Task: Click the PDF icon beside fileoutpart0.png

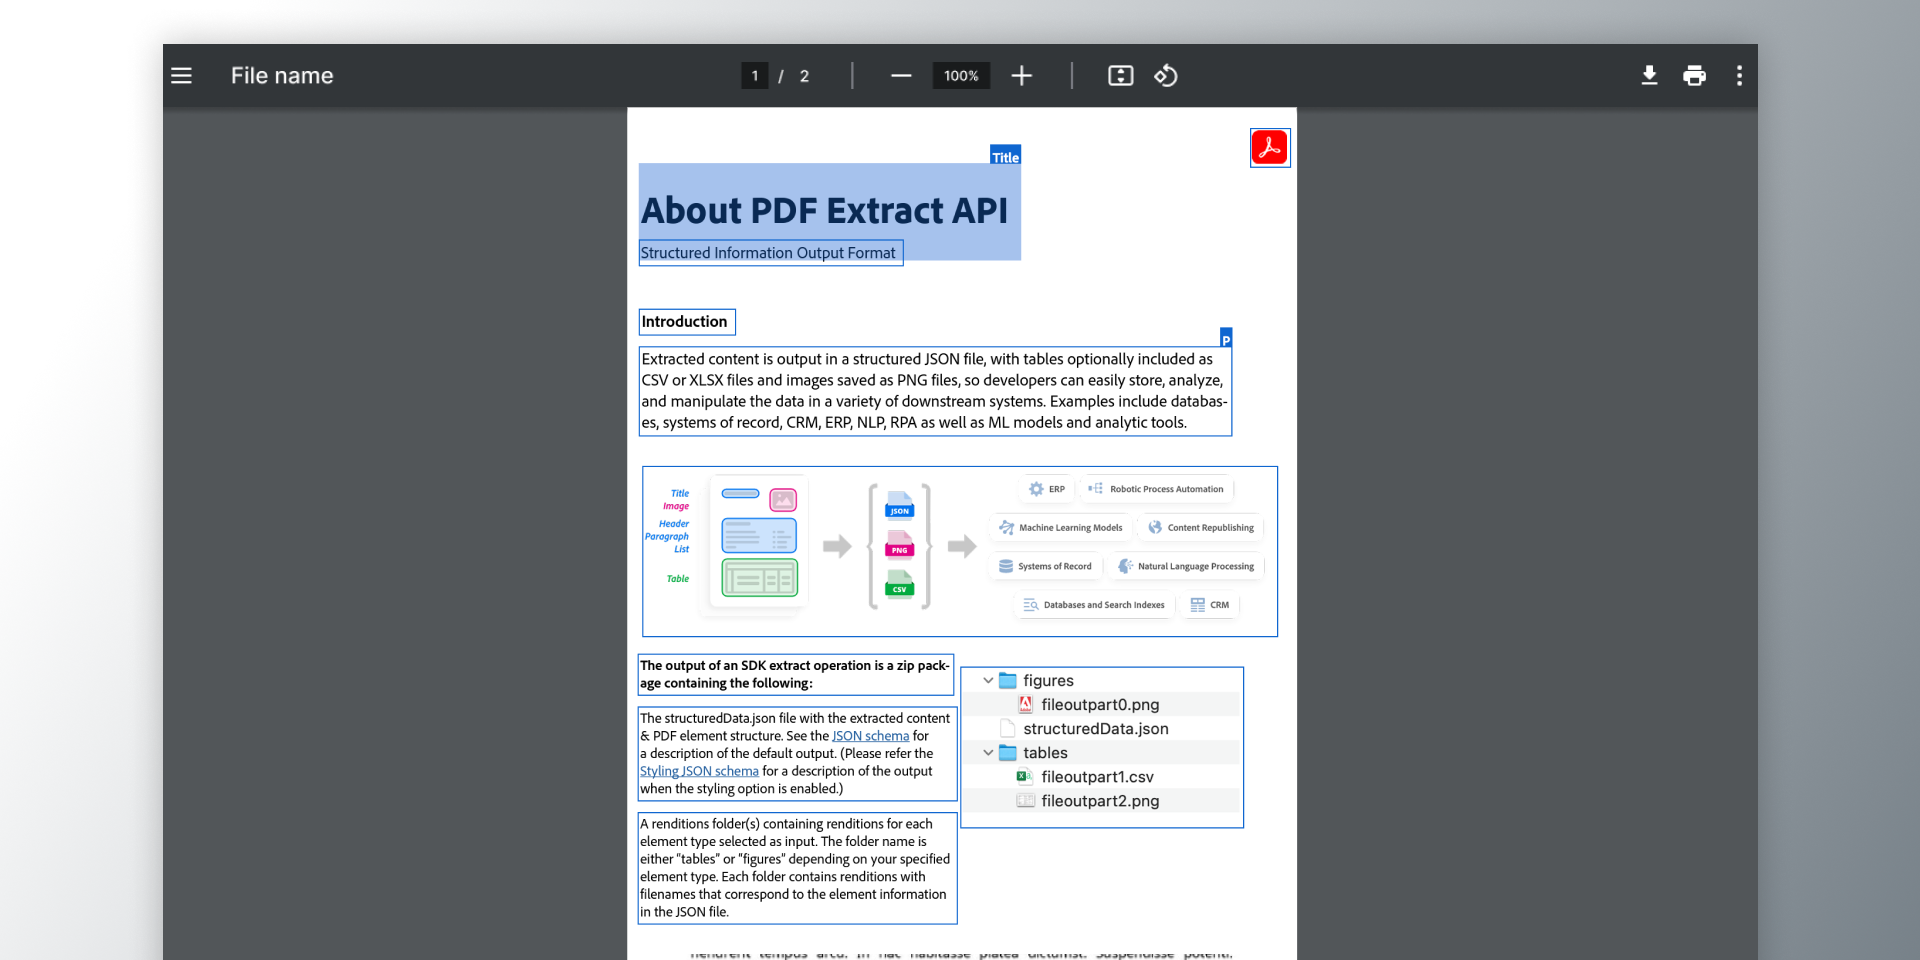Action: coord(1026,704)
